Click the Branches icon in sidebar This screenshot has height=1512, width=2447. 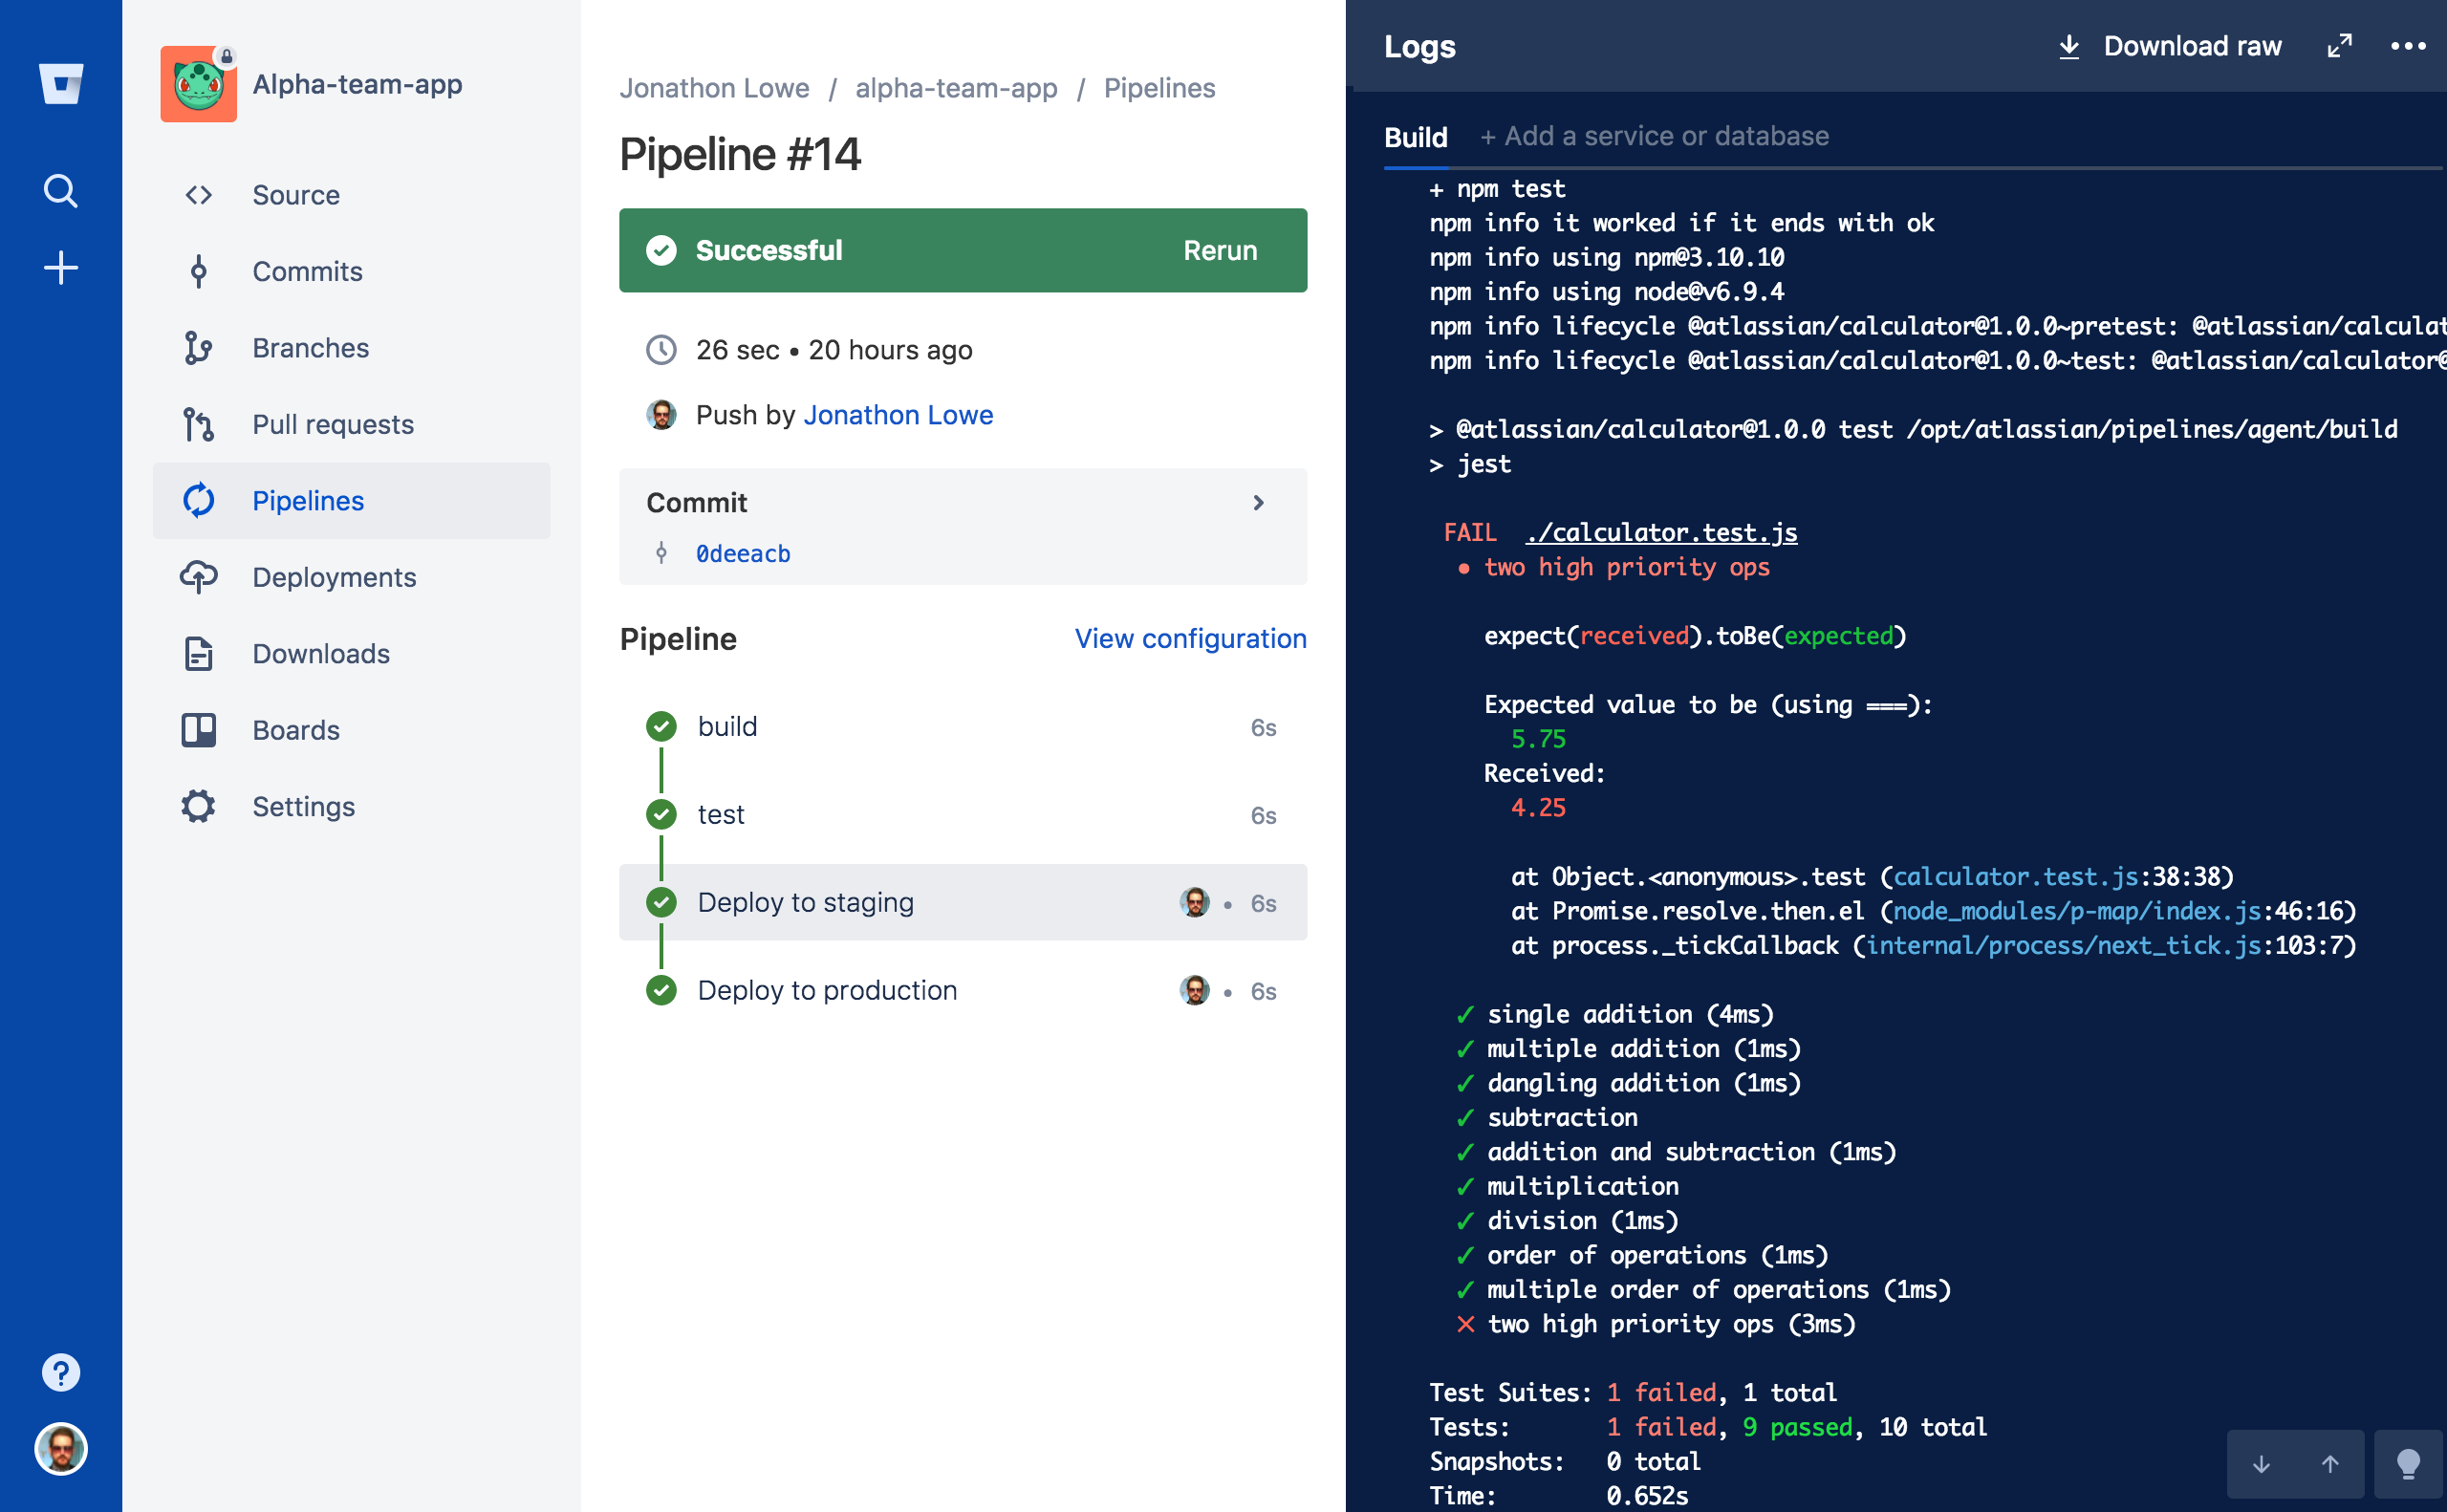click(x=201, y=348)
